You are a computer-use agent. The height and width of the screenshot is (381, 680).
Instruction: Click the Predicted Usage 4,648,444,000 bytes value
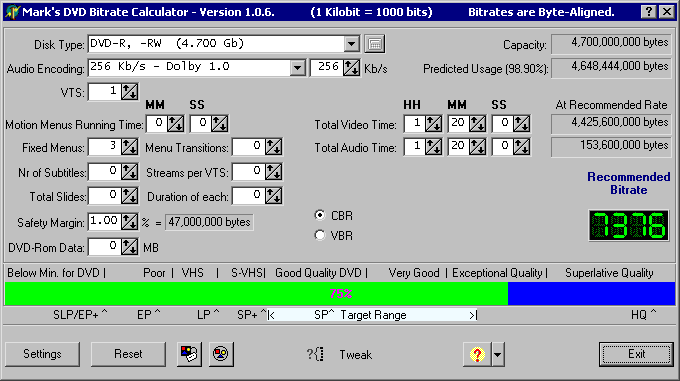click(611, 68)
